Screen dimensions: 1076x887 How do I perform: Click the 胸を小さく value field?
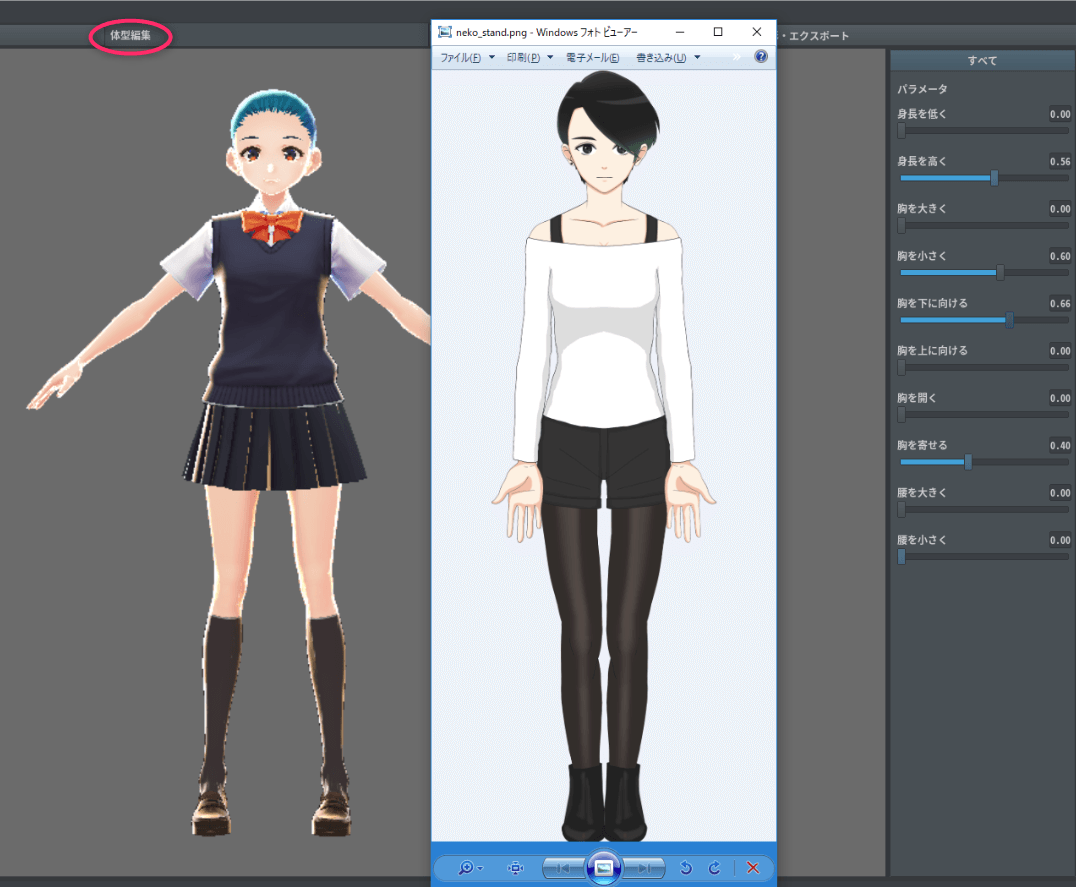[x=1059, y=256]
